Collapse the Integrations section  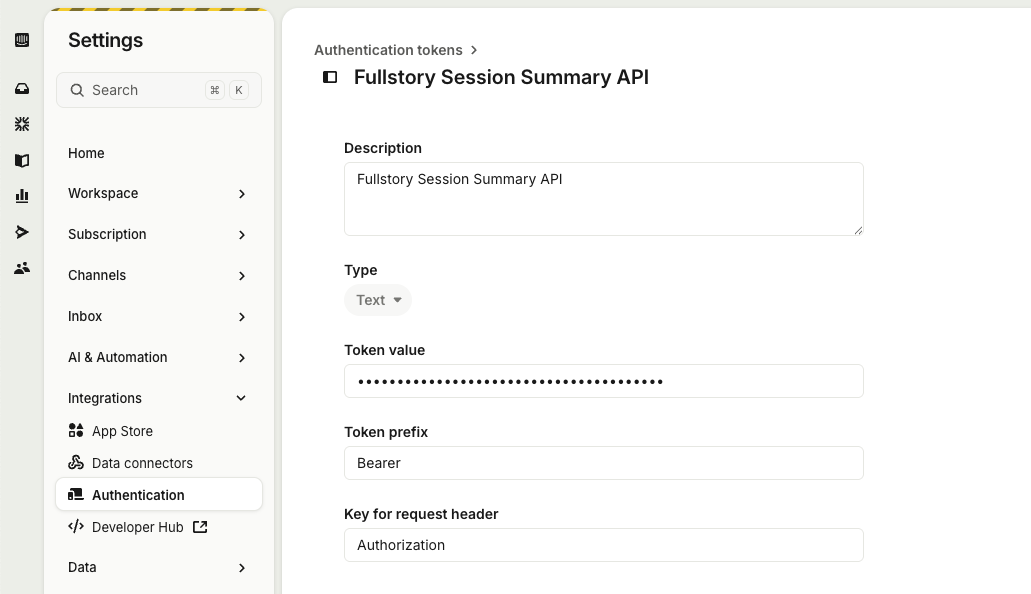pos(158,398)
